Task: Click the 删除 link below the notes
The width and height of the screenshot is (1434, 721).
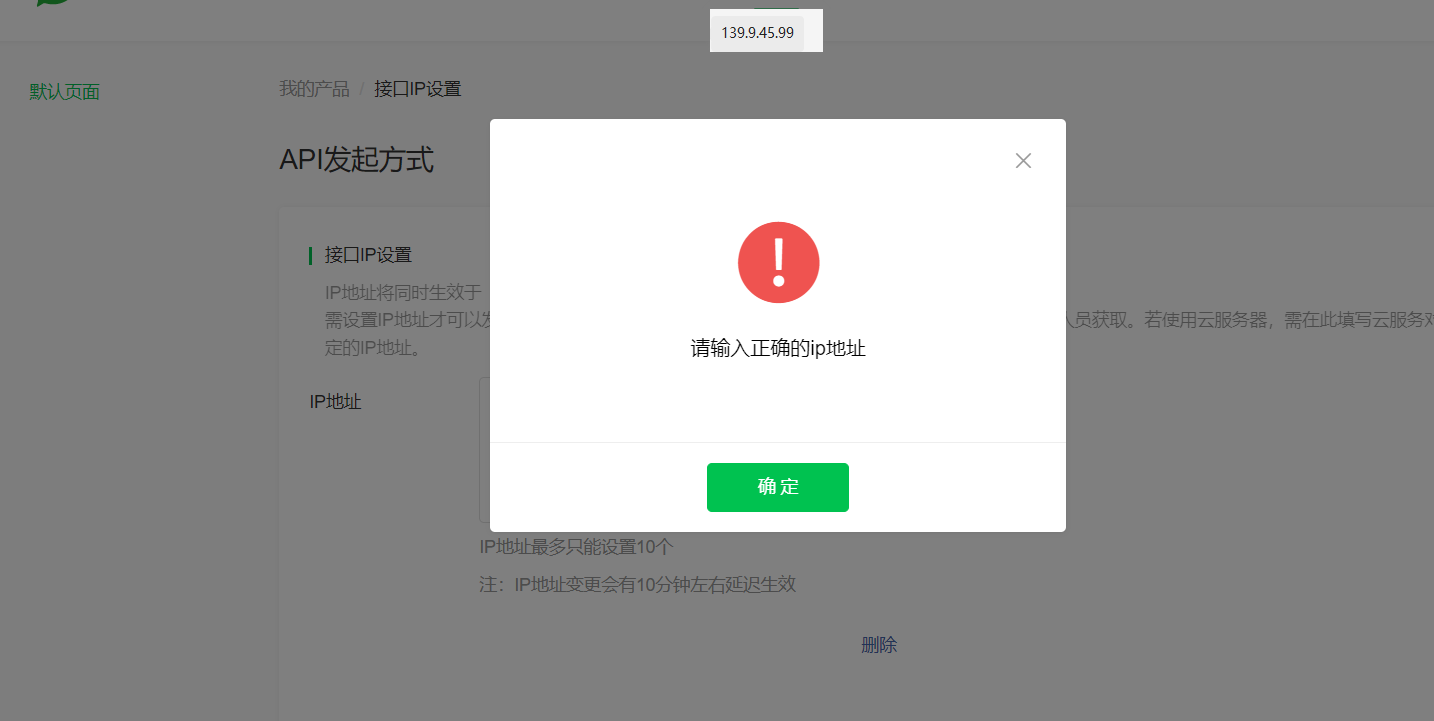Action: 879,645
